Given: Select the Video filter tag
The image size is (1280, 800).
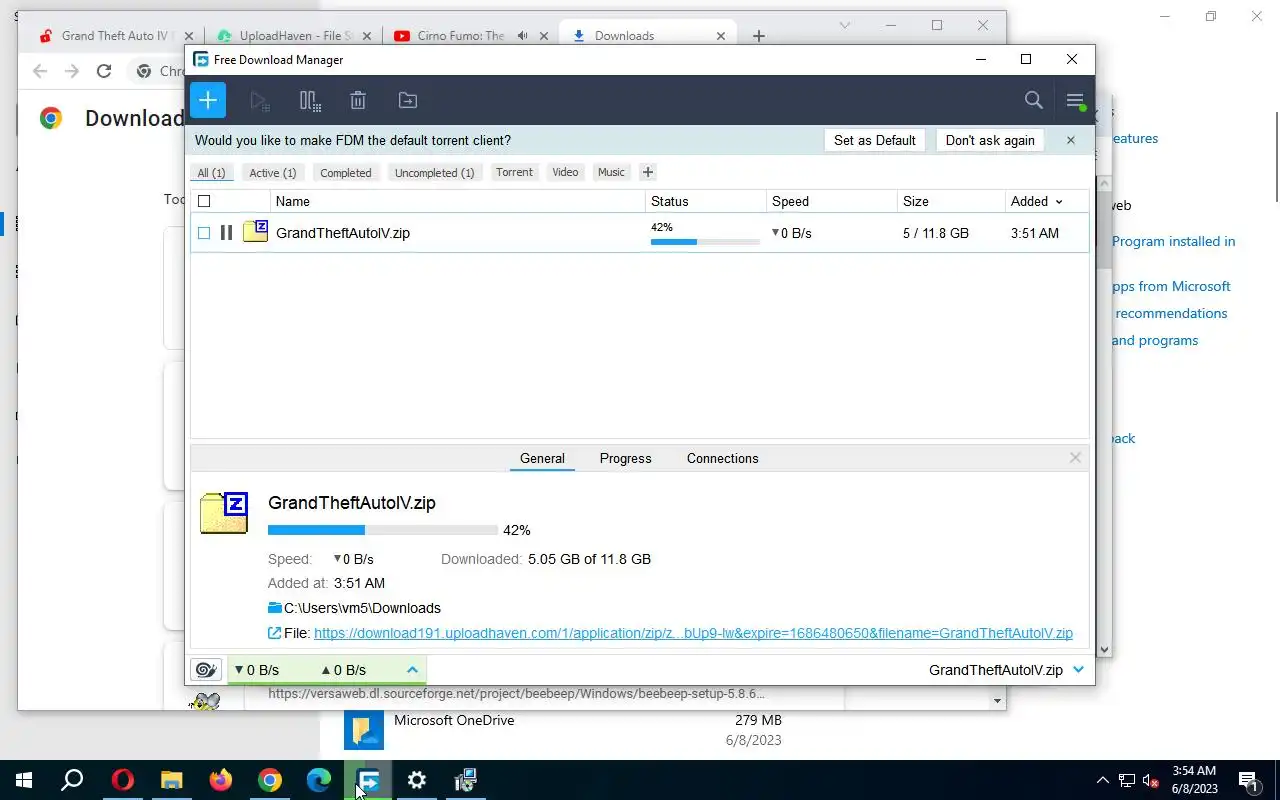Looking at the screenshot, I should (x=565, y=172).
